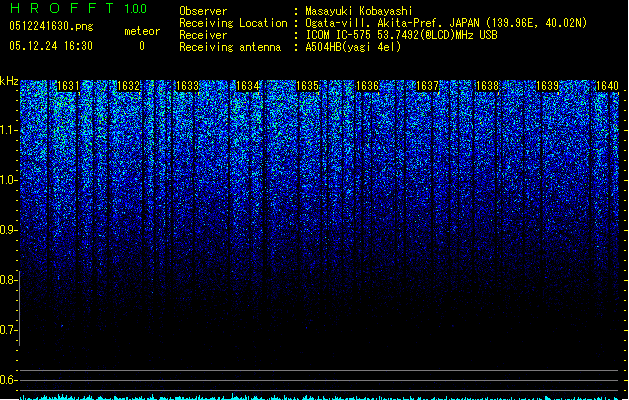
Task: Click the 0.8 frequency axis label
Action: tap(8, 280)
